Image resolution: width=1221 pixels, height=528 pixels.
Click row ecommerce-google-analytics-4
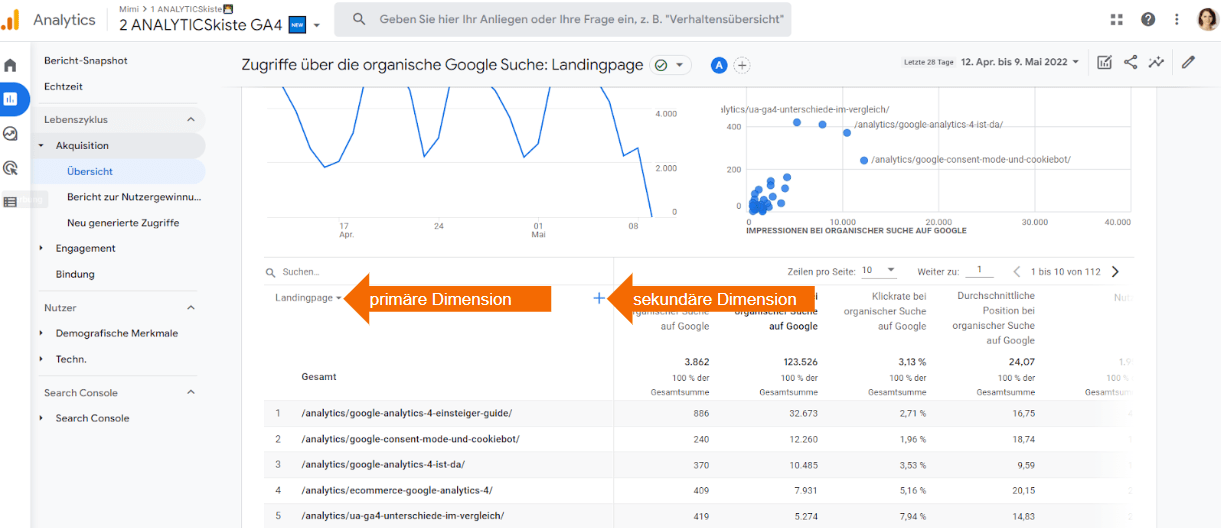pyautogui.click(x=397, y=491)
